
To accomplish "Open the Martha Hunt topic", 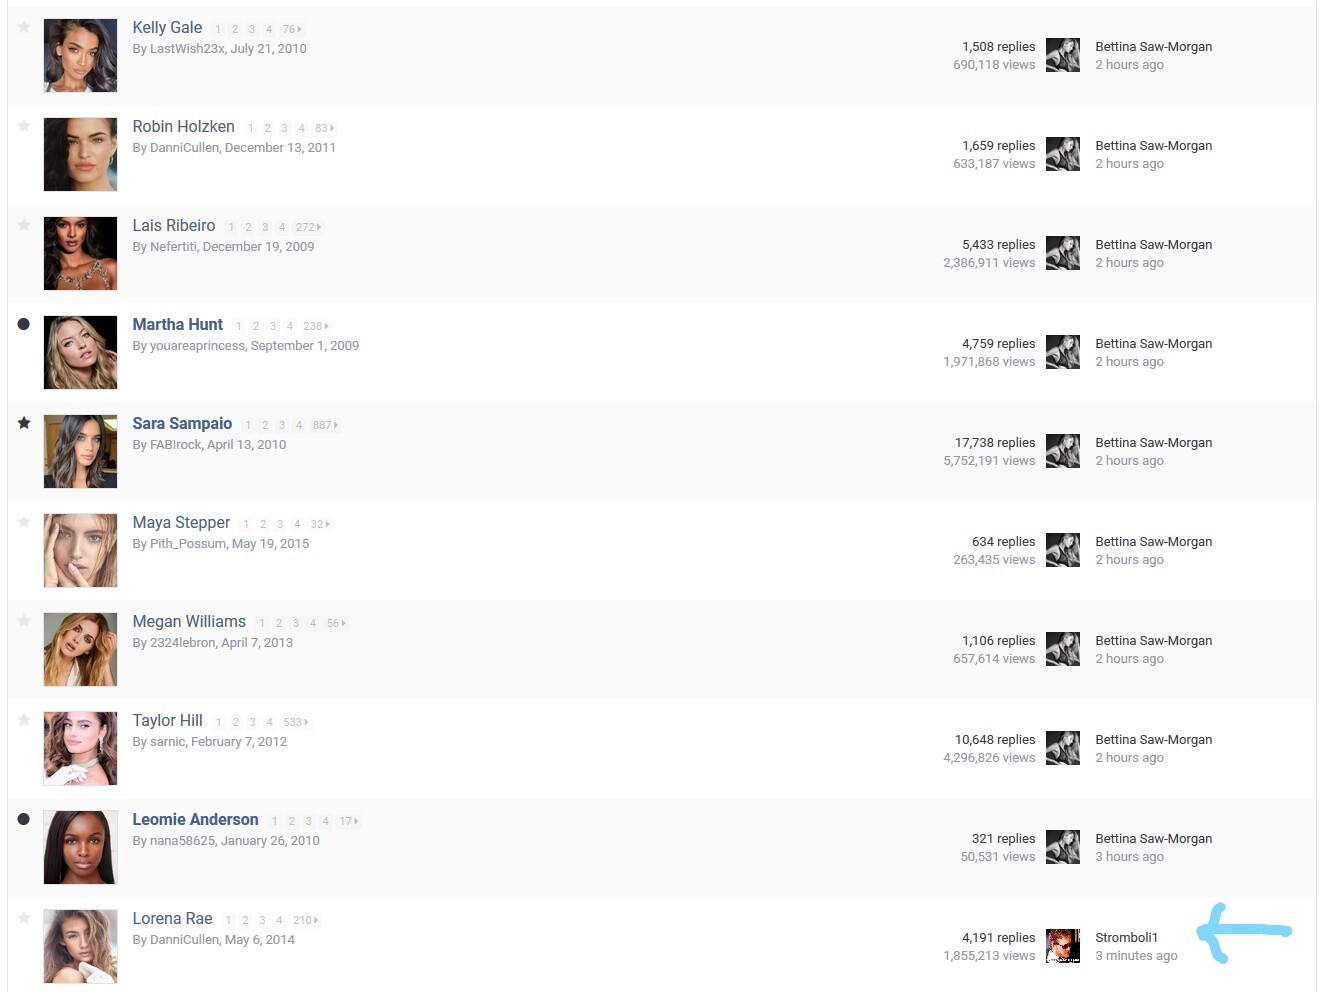I will click(178, 324).
